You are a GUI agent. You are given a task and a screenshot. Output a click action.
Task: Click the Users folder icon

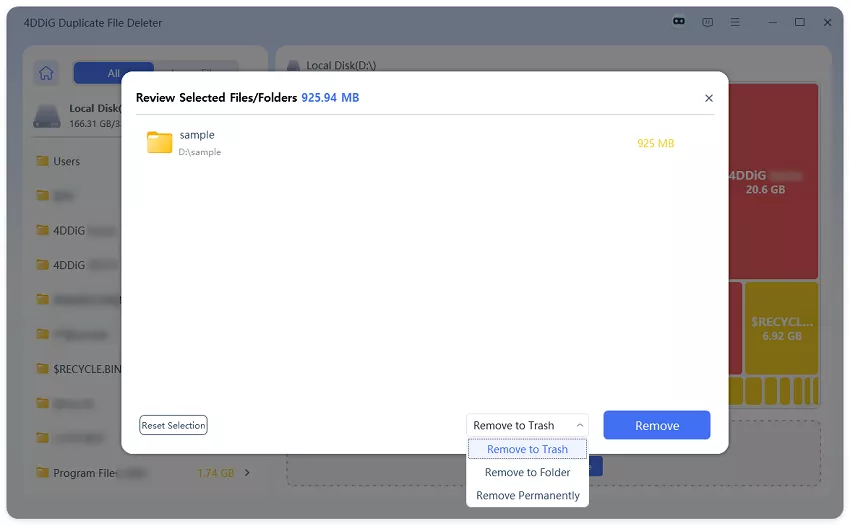click(x=42, y=161)
